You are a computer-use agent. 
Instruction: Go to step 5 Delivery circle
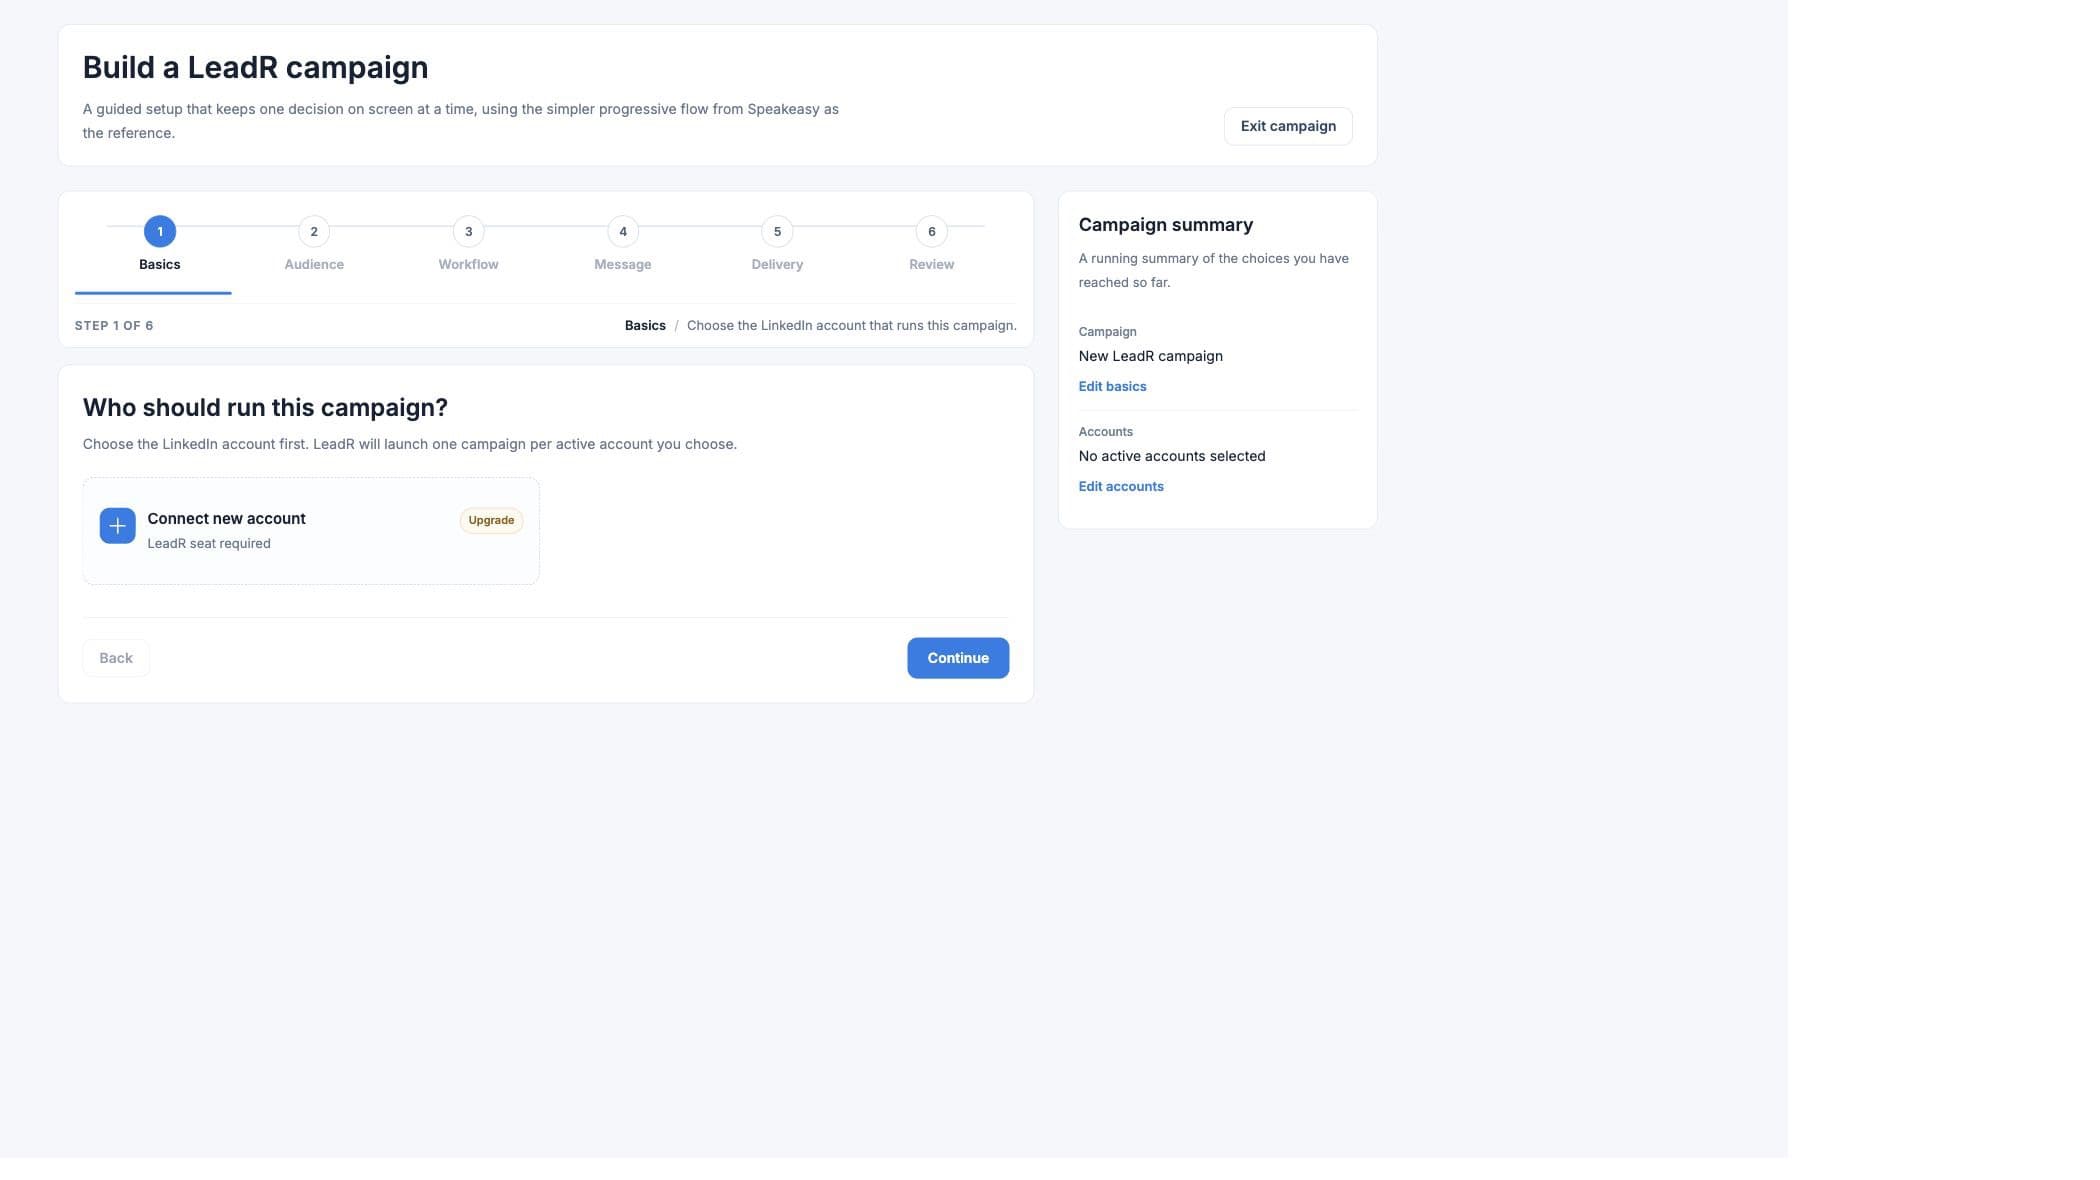click(x=777, y=231)
